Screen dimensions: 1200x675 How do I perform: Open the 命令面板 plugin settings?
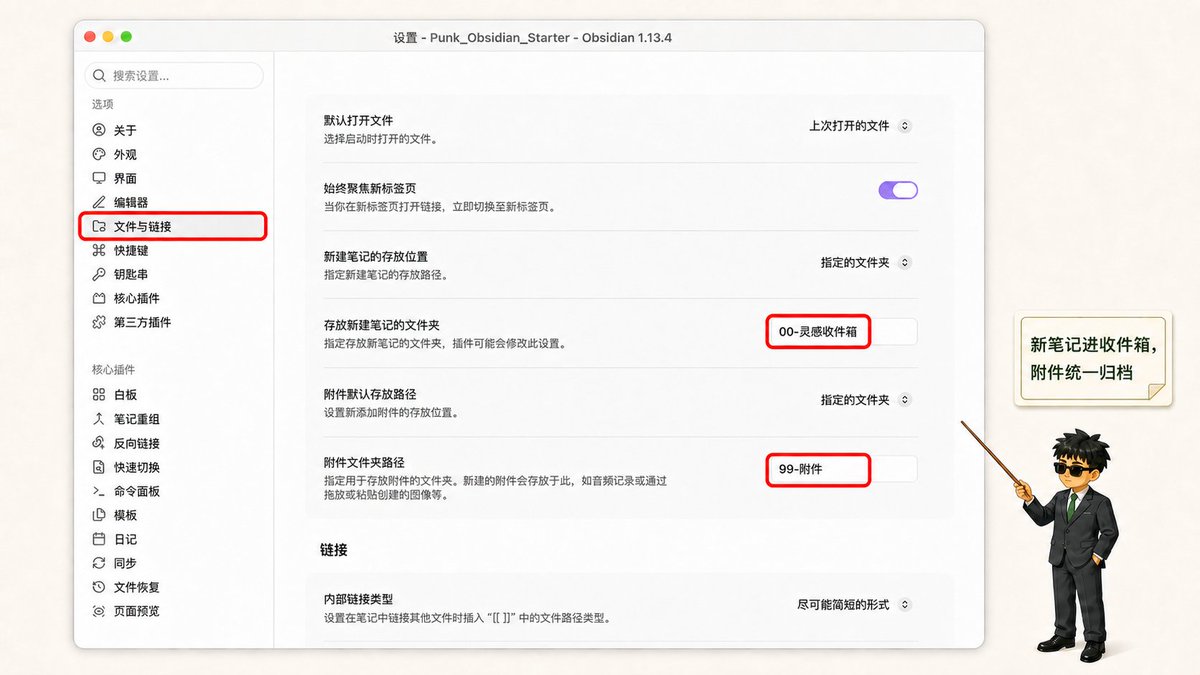174,491
